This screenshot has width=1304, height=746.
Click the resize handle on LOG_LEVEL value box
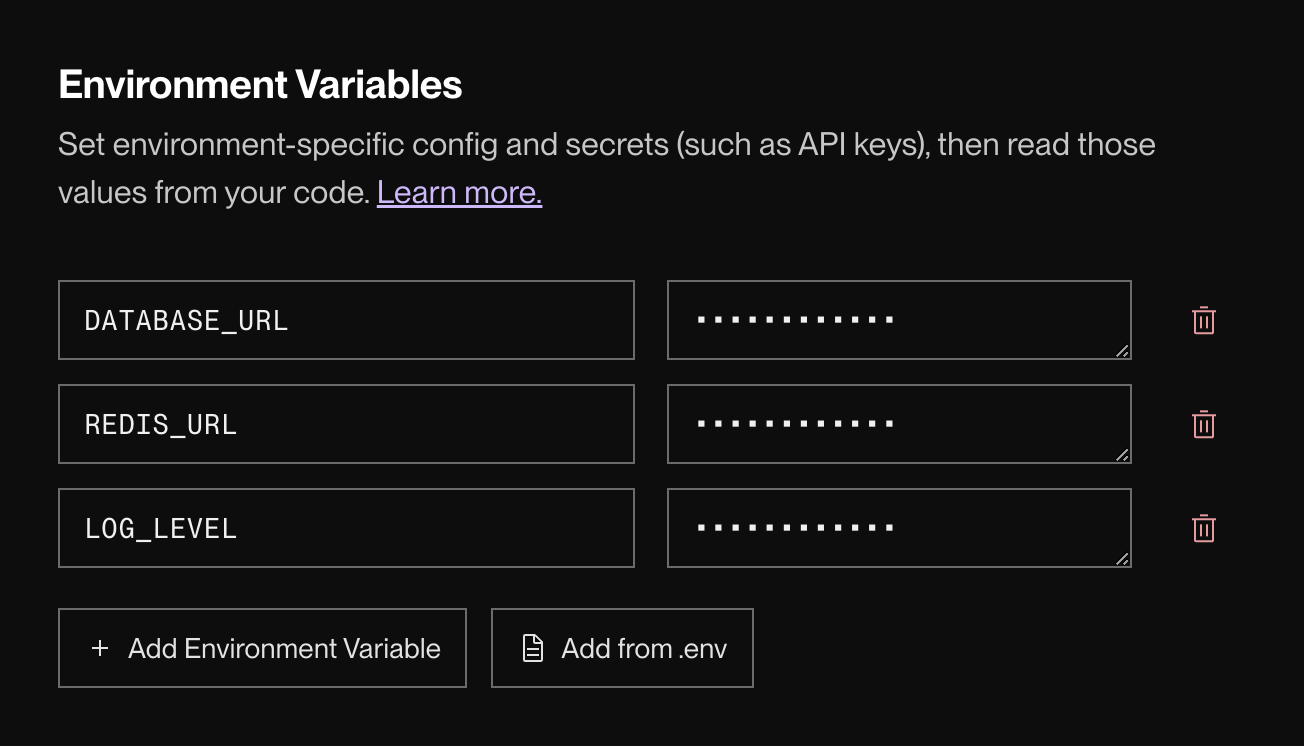coord(1124,559)
